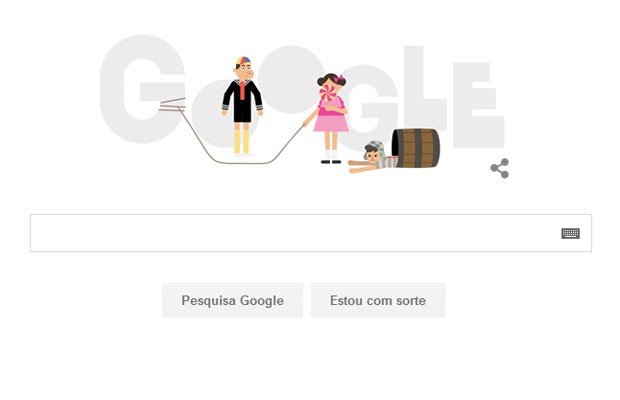This screenshot has height=400, width=620.
Task: Click the sailor boy's yellow socks
Action: 242,142
